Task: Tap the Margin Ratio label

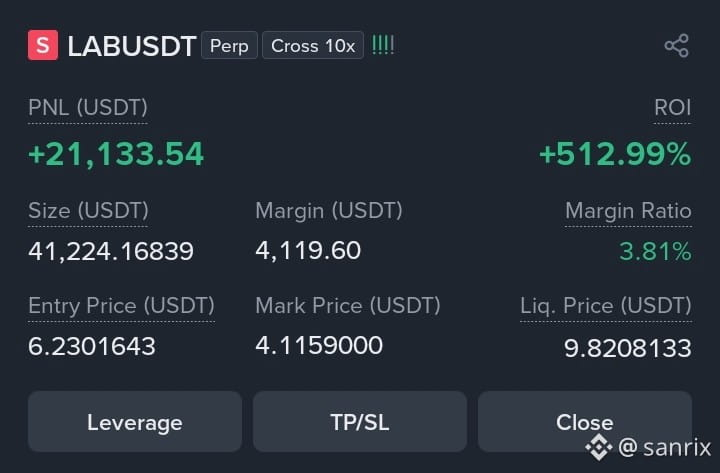Action: click(628, 211)
